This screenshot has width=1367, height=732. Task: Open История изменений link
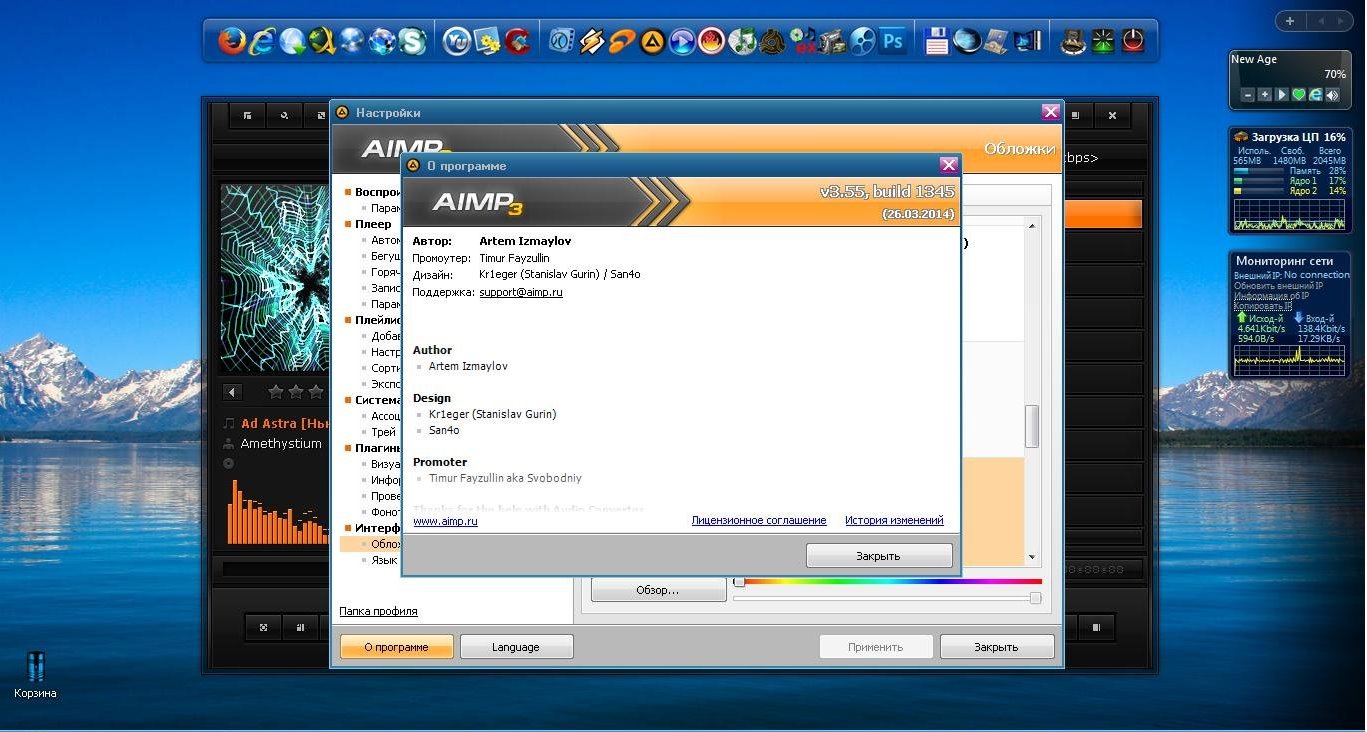click(x=894, y=520)
